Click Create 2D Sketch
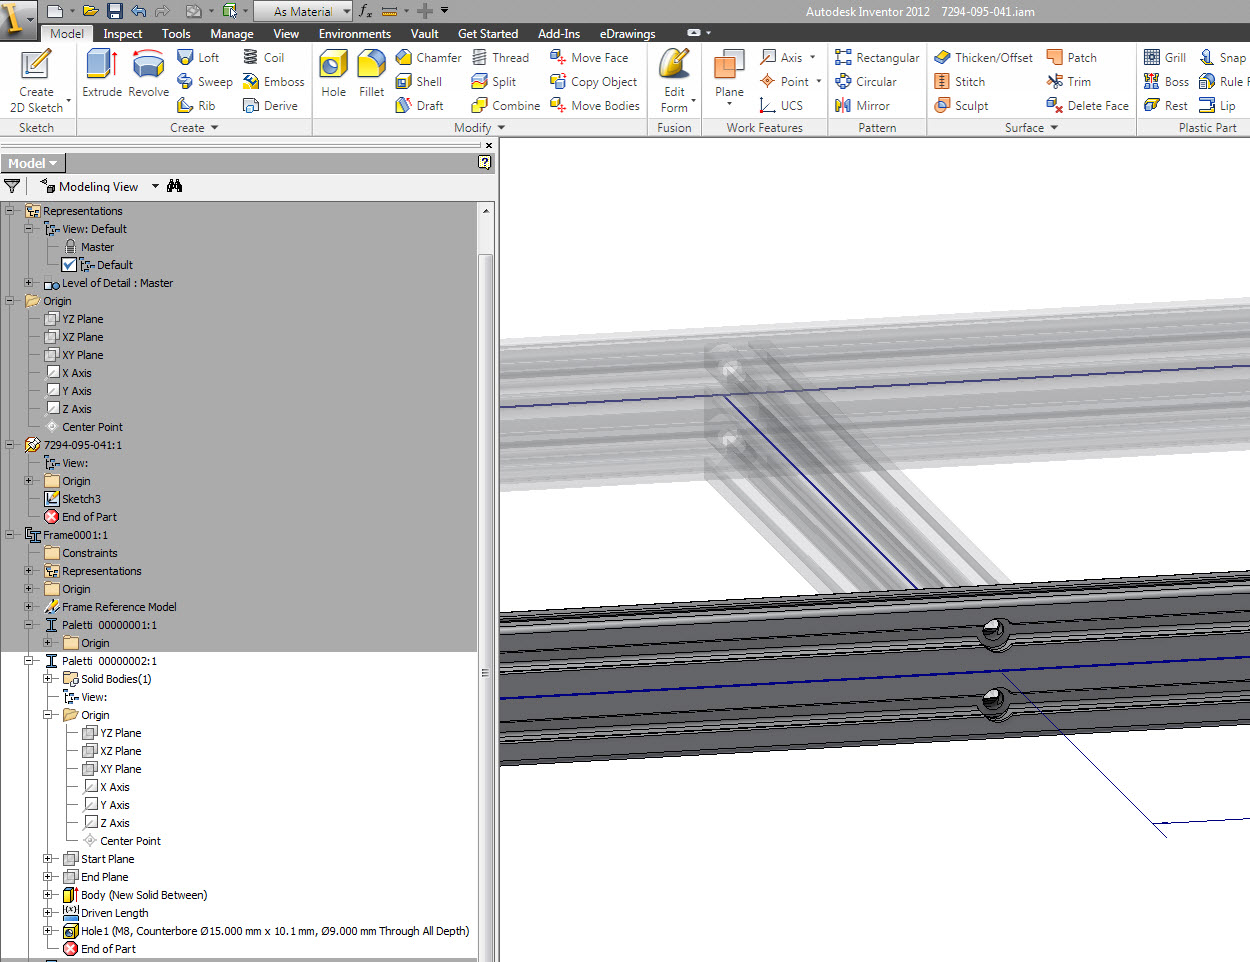The image size is (1250, 962). click(x=36, y=80)
